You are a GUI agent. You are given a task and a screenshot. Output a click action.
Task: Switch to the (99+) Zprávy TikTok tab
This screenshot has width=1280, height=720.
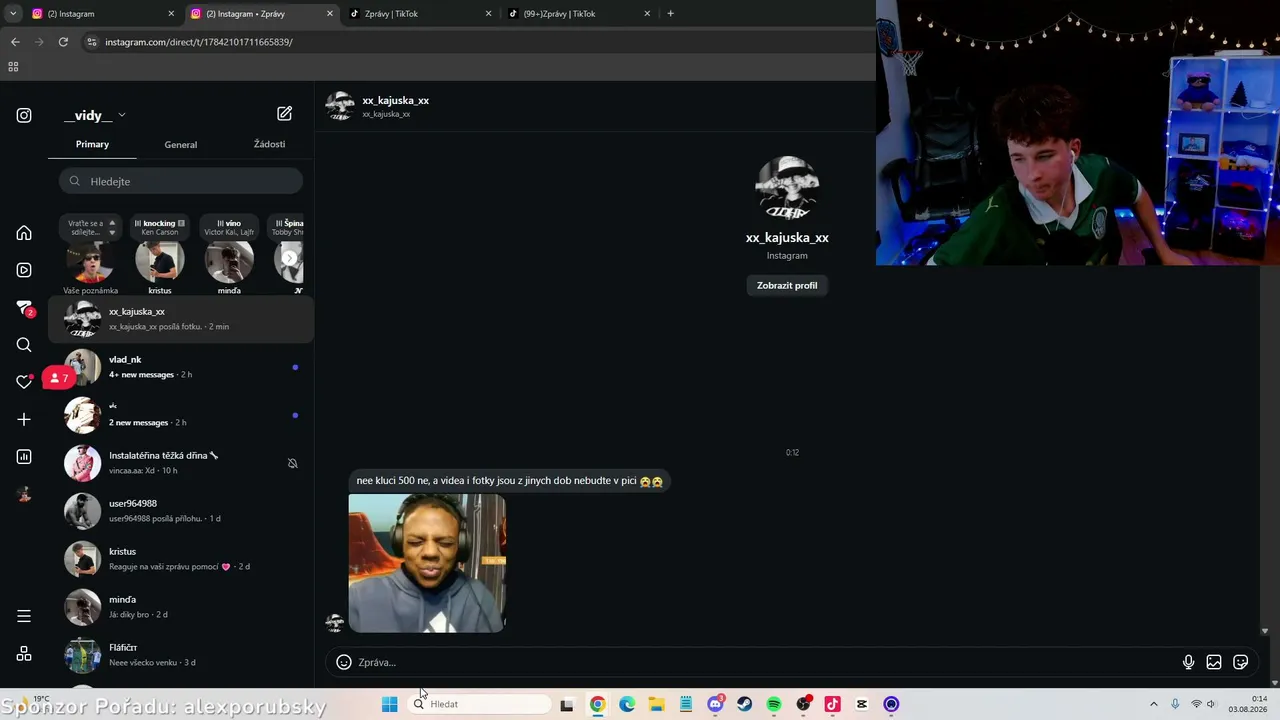click(x=578, y=14)
